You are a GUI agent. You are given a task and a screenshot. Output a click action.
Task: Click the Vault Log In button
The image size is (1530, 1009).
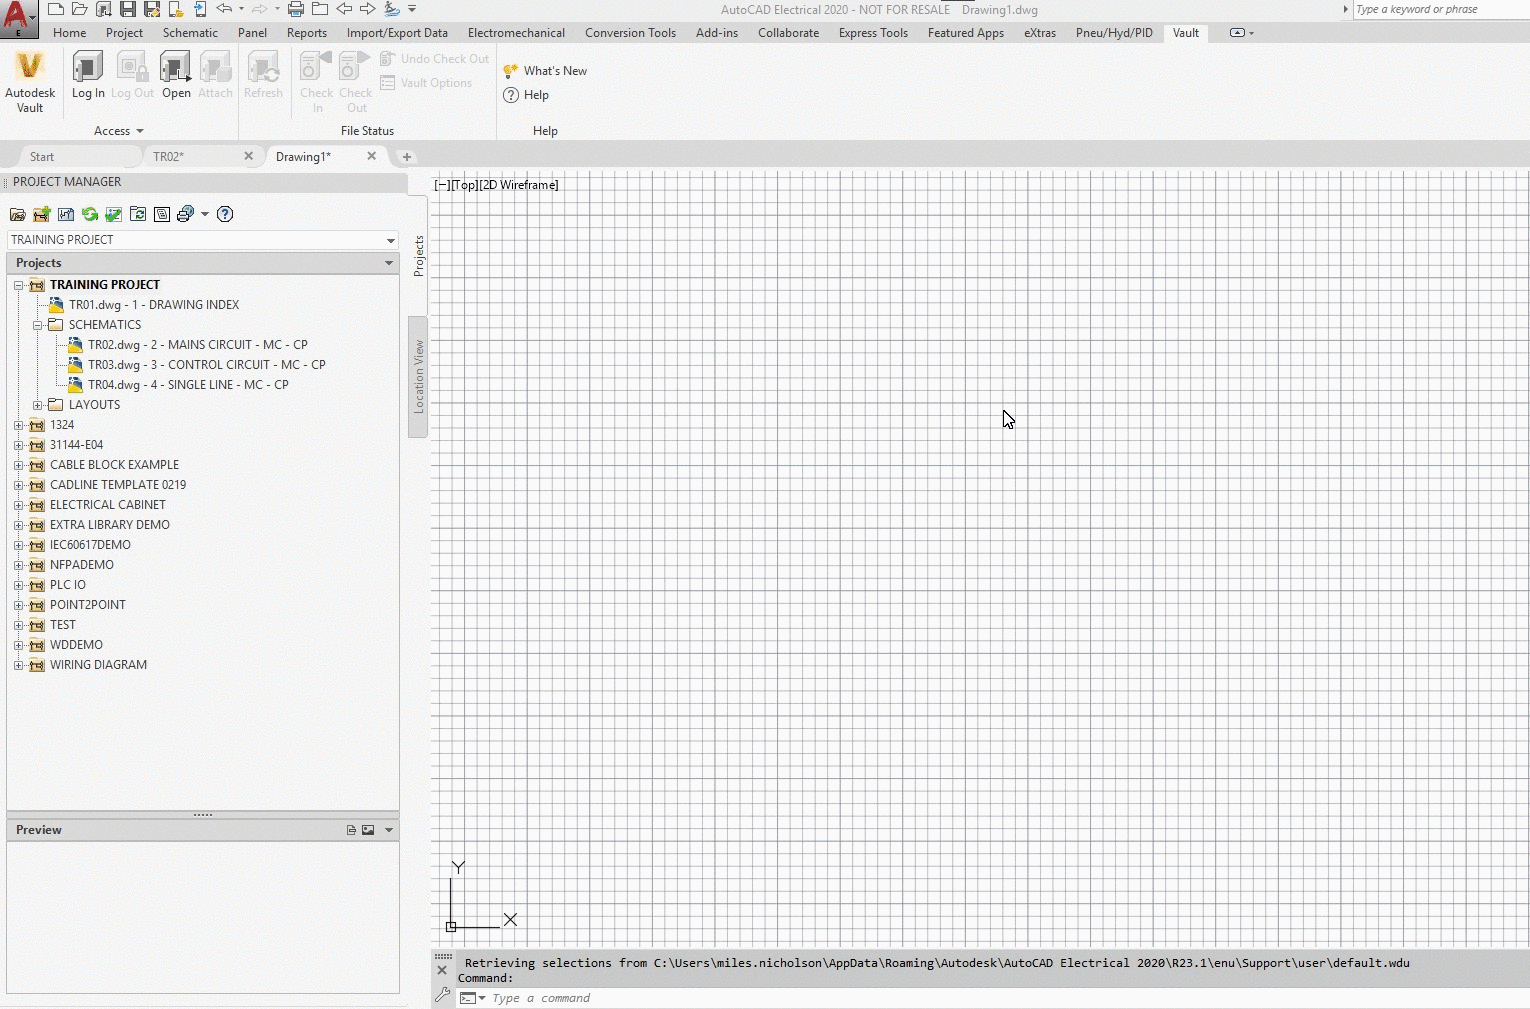pos(88,76)
